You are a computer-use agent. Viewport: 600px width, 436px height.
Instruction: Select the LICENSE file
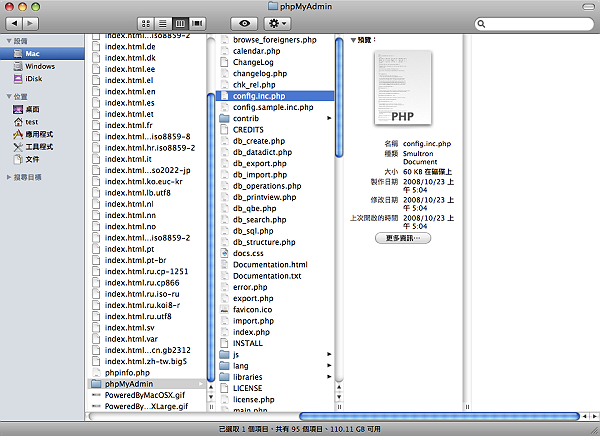pyautogui.click(x=275, y=388)
